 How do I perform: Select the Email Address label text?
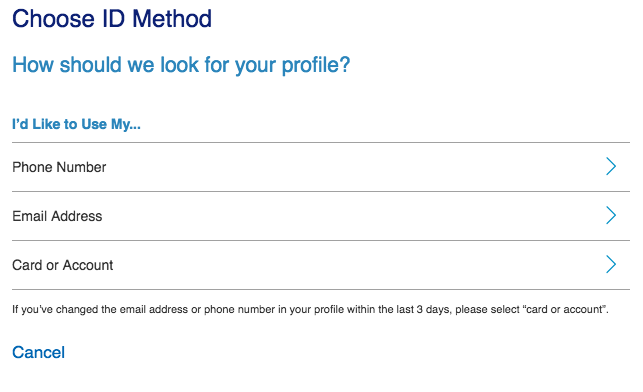tap(57, 216)
